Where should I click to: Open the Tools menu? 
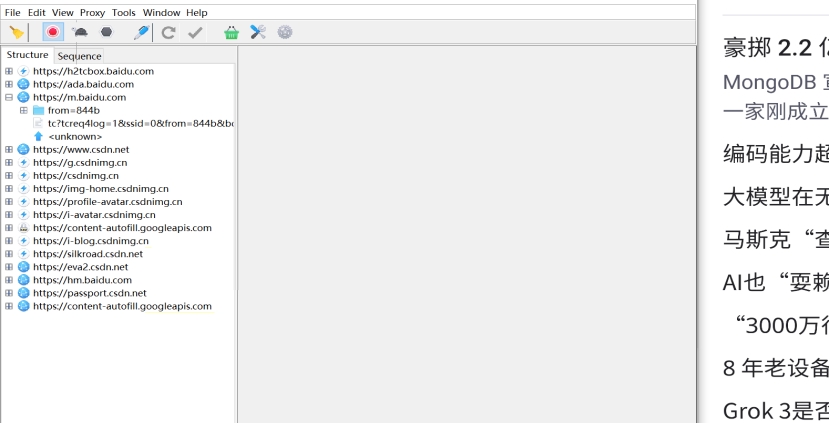124,13
